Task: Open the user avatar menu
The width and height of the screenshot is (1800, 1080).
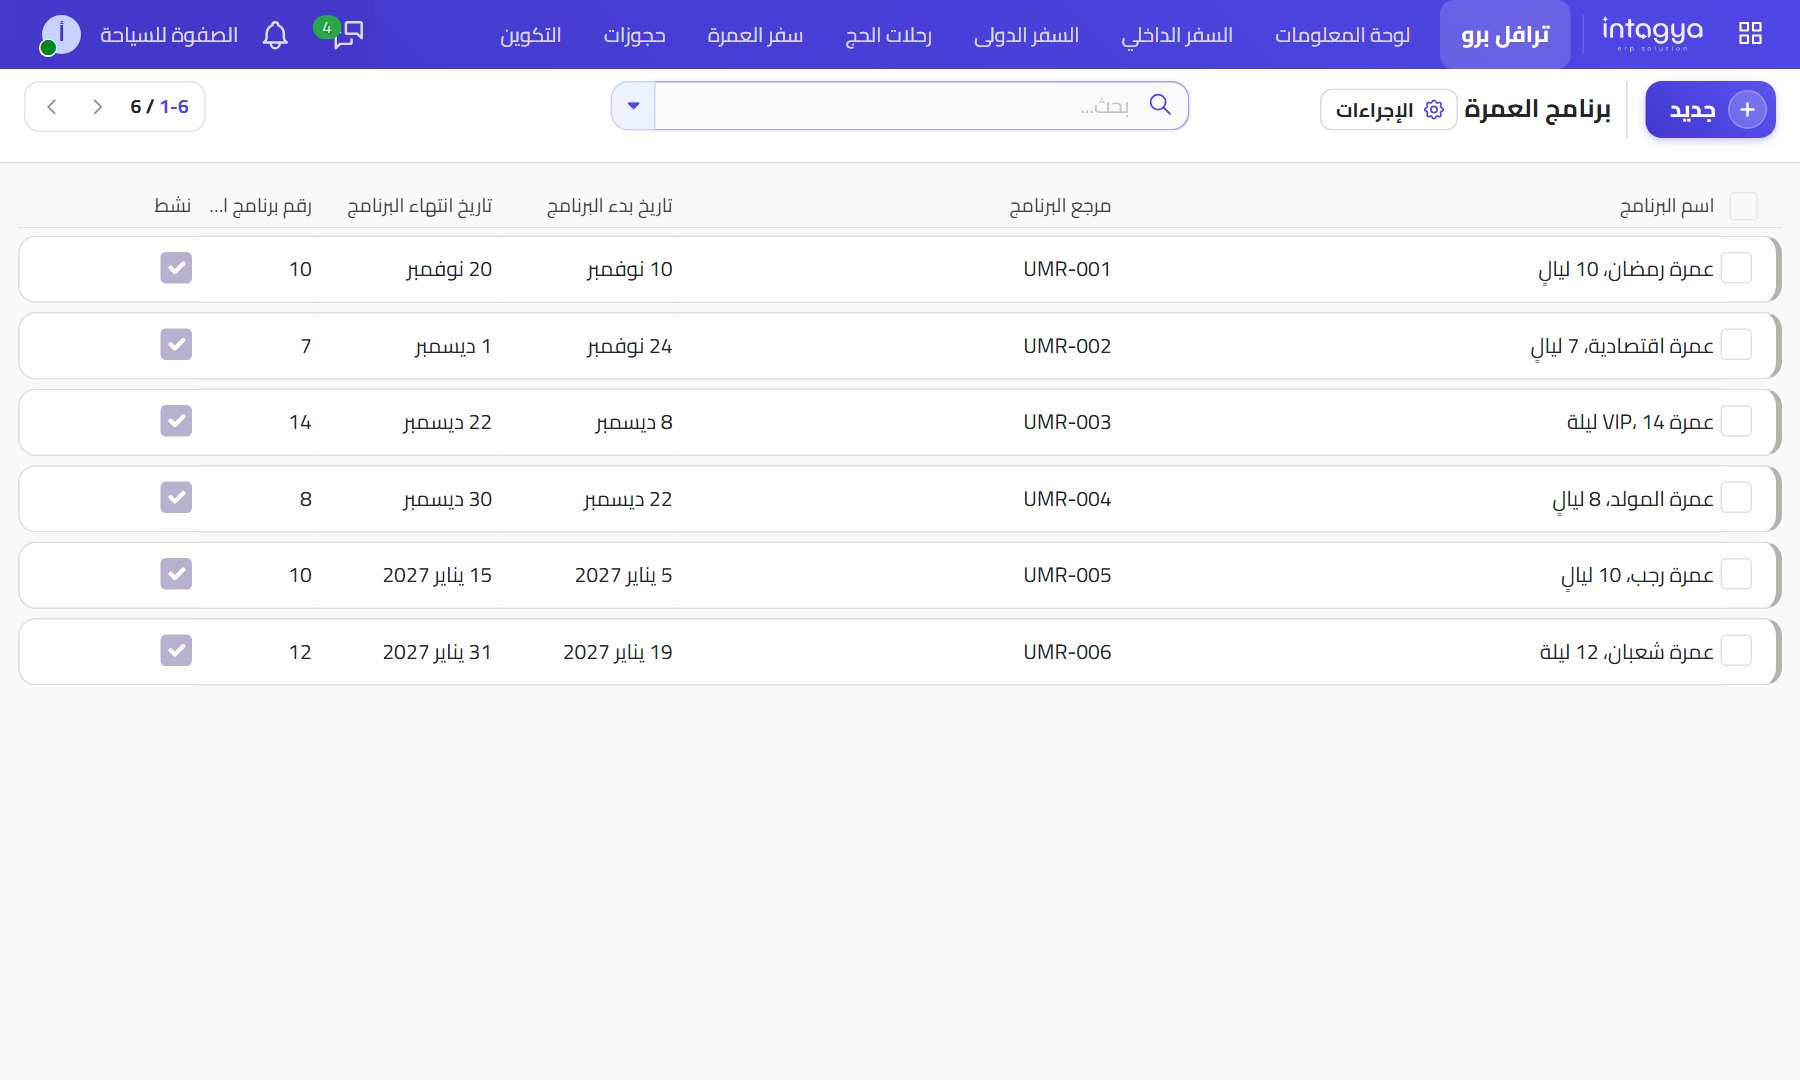Action: tap(60, 35)
